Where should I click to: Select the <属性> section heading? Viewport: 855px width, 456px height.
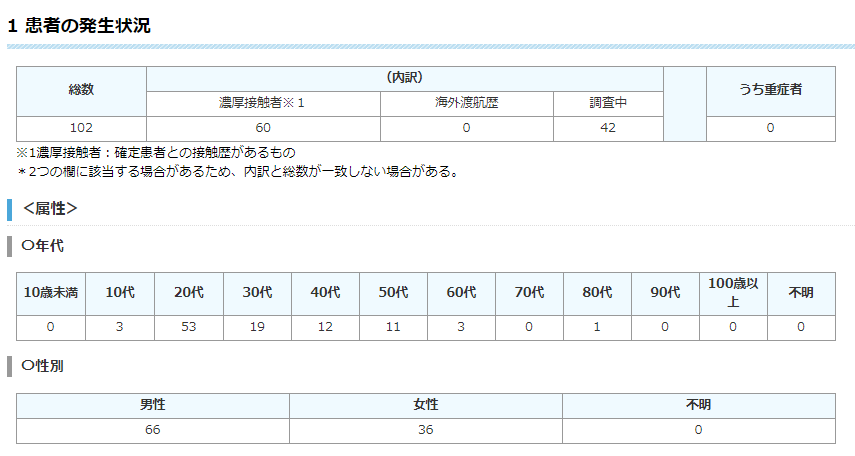(x=50, y=209)
